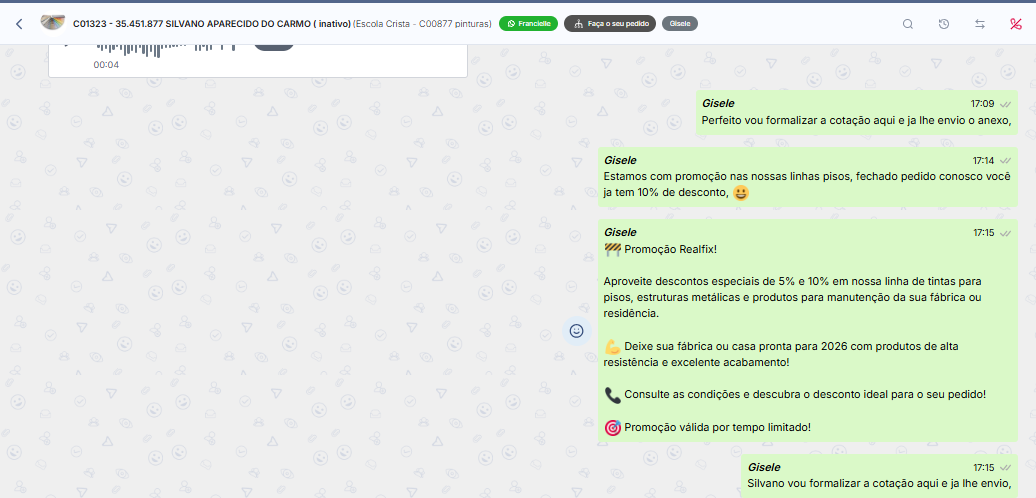This screenshot has width=1036, height=498.
Task: Open contact SILVANO APARECIDO DO CARMO title
Action: coord(212,24)
